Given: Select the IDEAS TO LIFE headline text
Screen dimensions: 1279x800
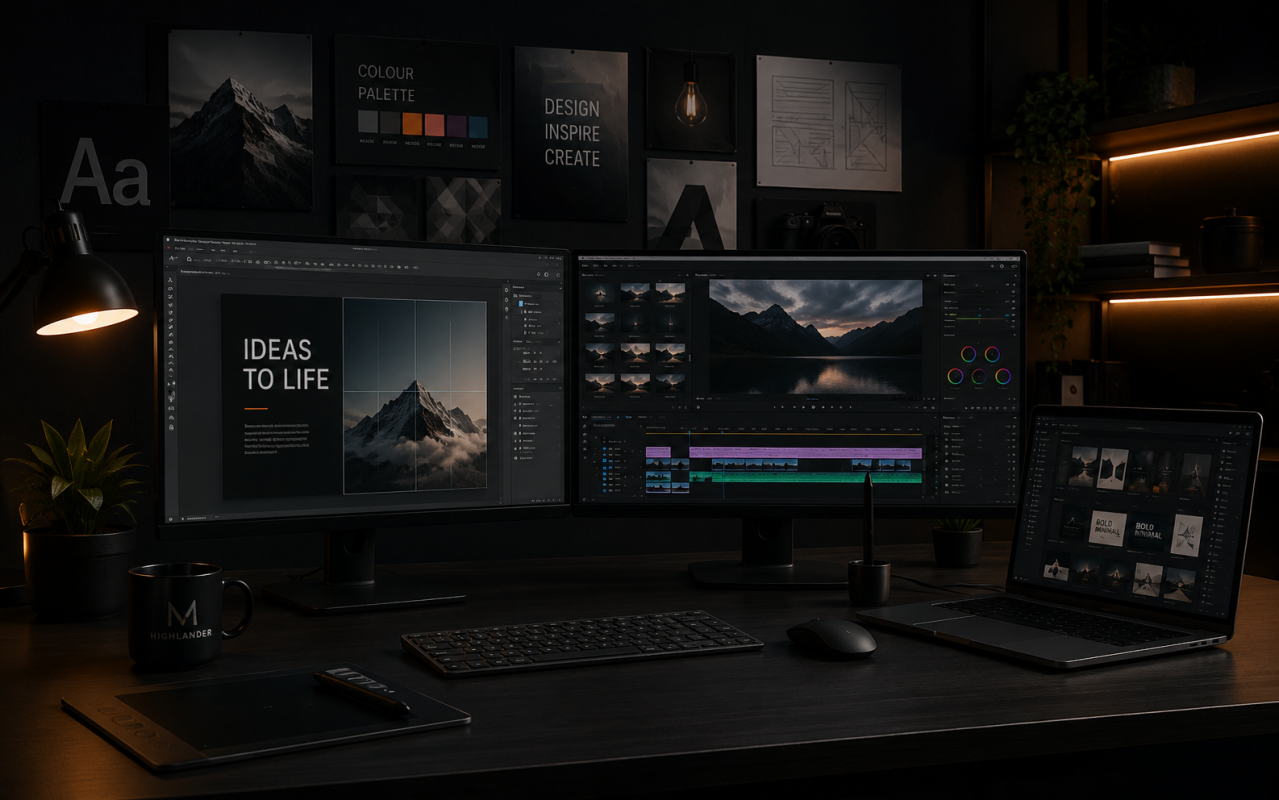Looking at the screenshot, I should click(286, 364).
